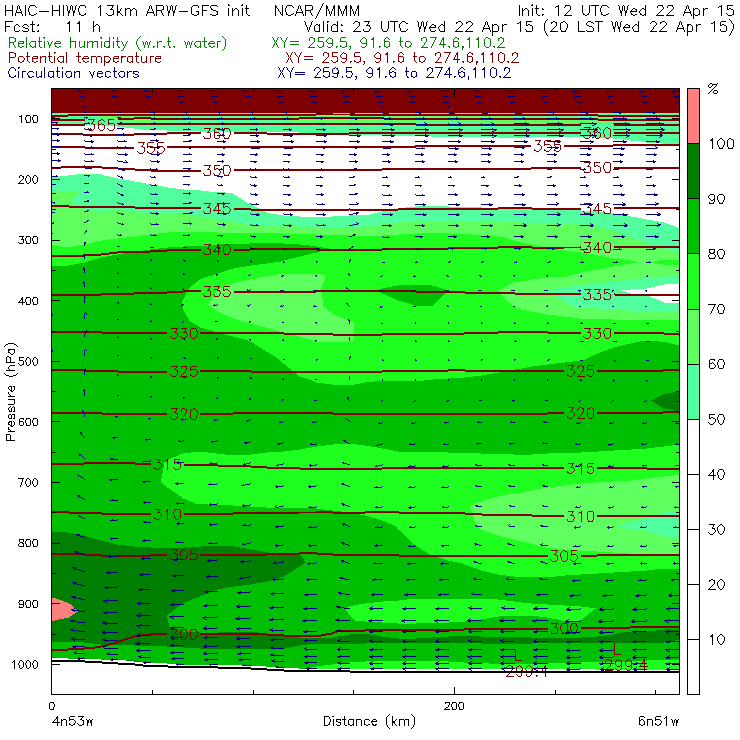Image resolution: width=740 pixels, height=740 pixels.
Task: Click the colorbar '100' value label
Action: [x=721, y=143]
